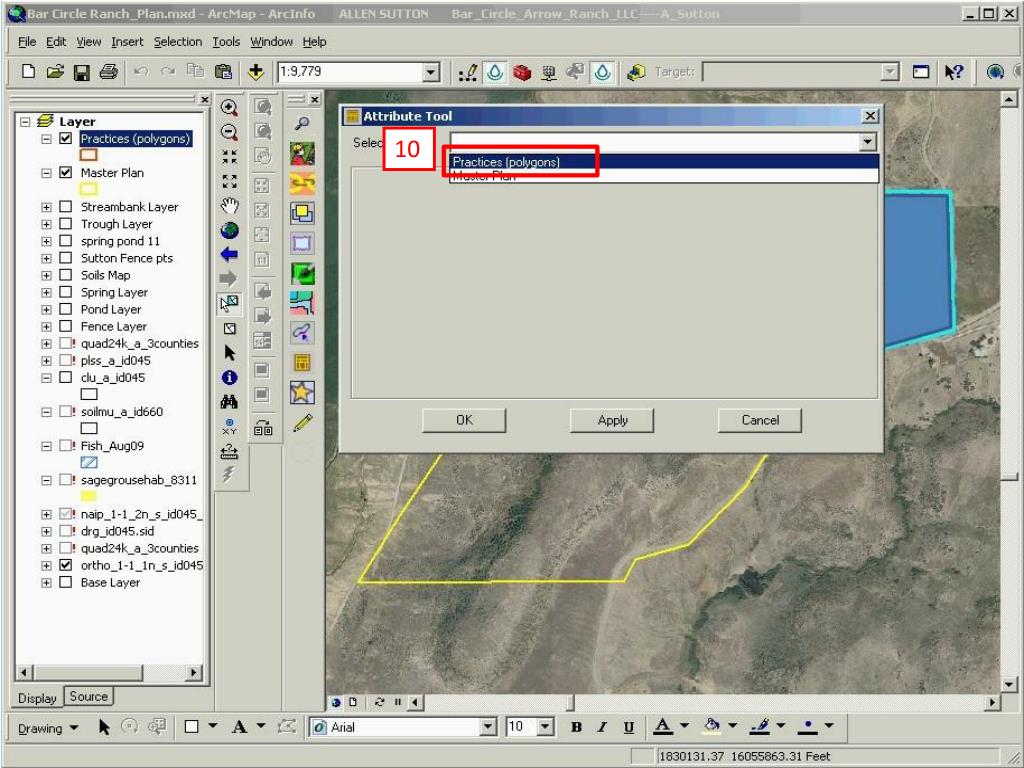The width and height of the screenshot is (1024, 768).
Task: Click OK in Attribute Tool dialog
Action: [x=464, y=420]
